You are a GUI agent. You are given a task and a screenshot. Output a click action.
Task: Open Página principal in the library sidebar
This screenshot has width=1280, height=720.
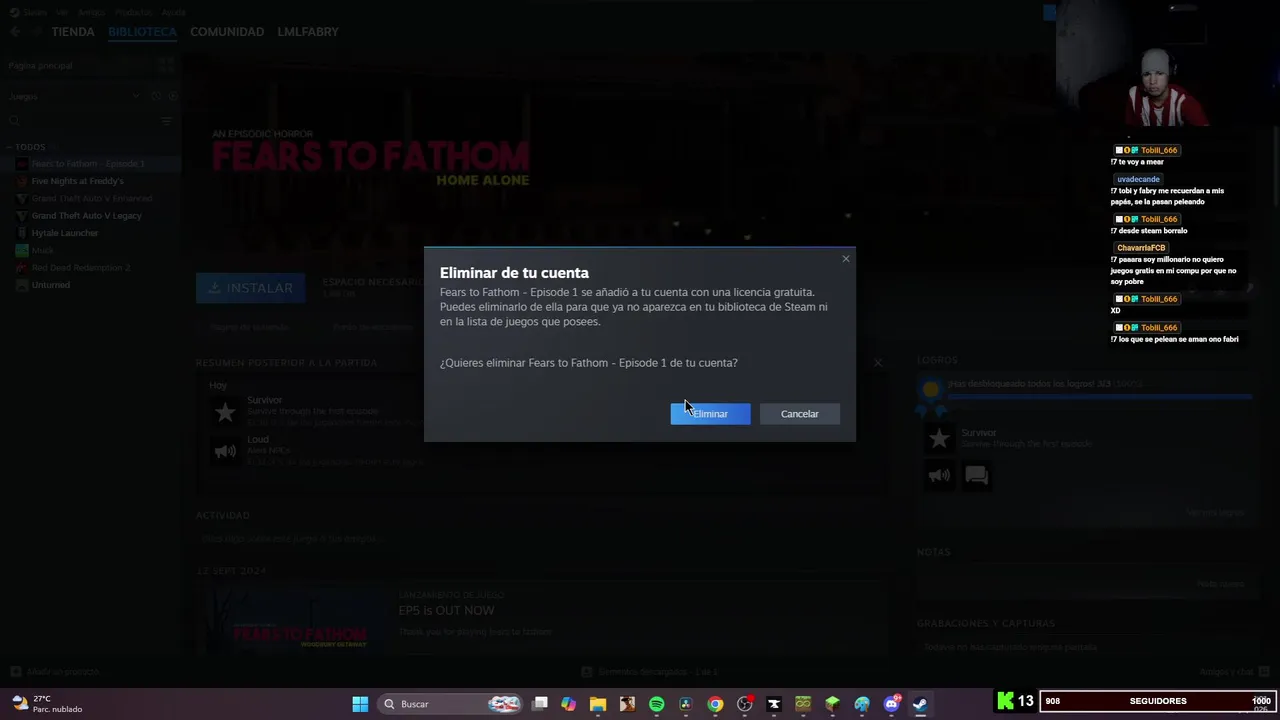point(41,65)
